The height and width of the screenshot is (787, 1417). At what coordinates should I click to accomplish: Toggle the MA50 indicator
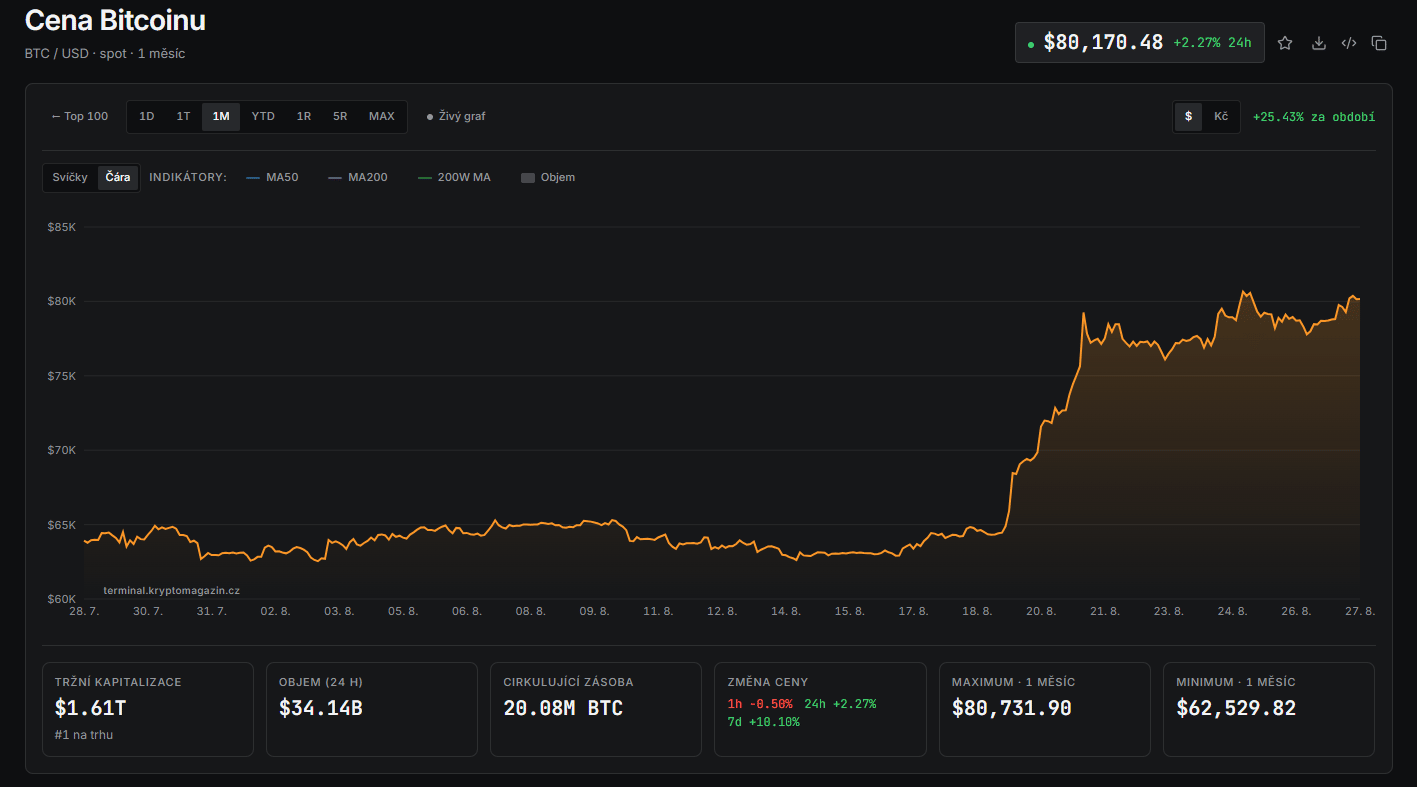(x=272, y=177)
